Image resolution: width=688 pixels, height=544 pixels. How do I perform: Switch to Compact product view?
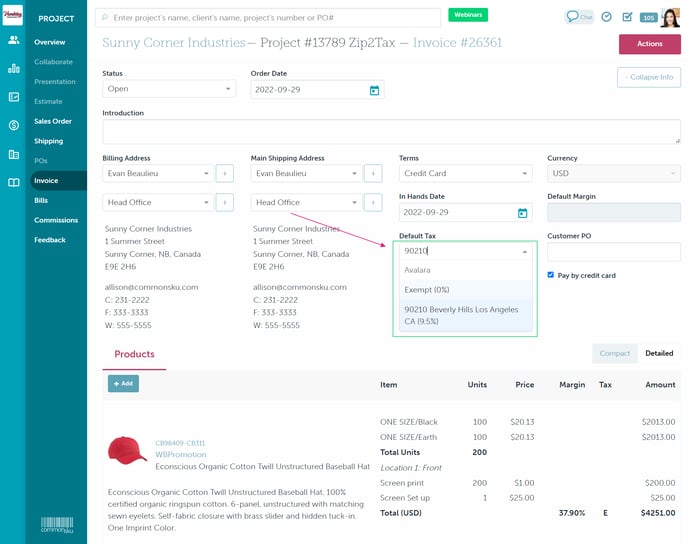tap(614, 353)
